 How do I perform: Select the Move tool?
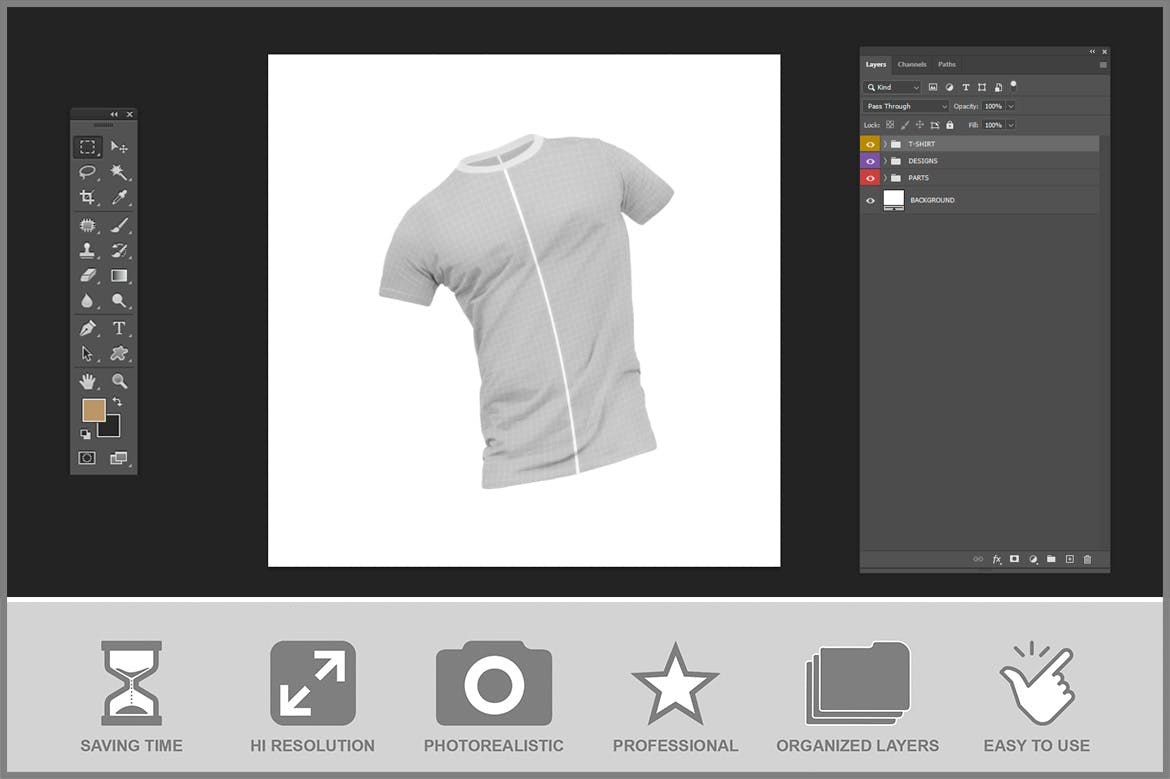pos(120,146)
